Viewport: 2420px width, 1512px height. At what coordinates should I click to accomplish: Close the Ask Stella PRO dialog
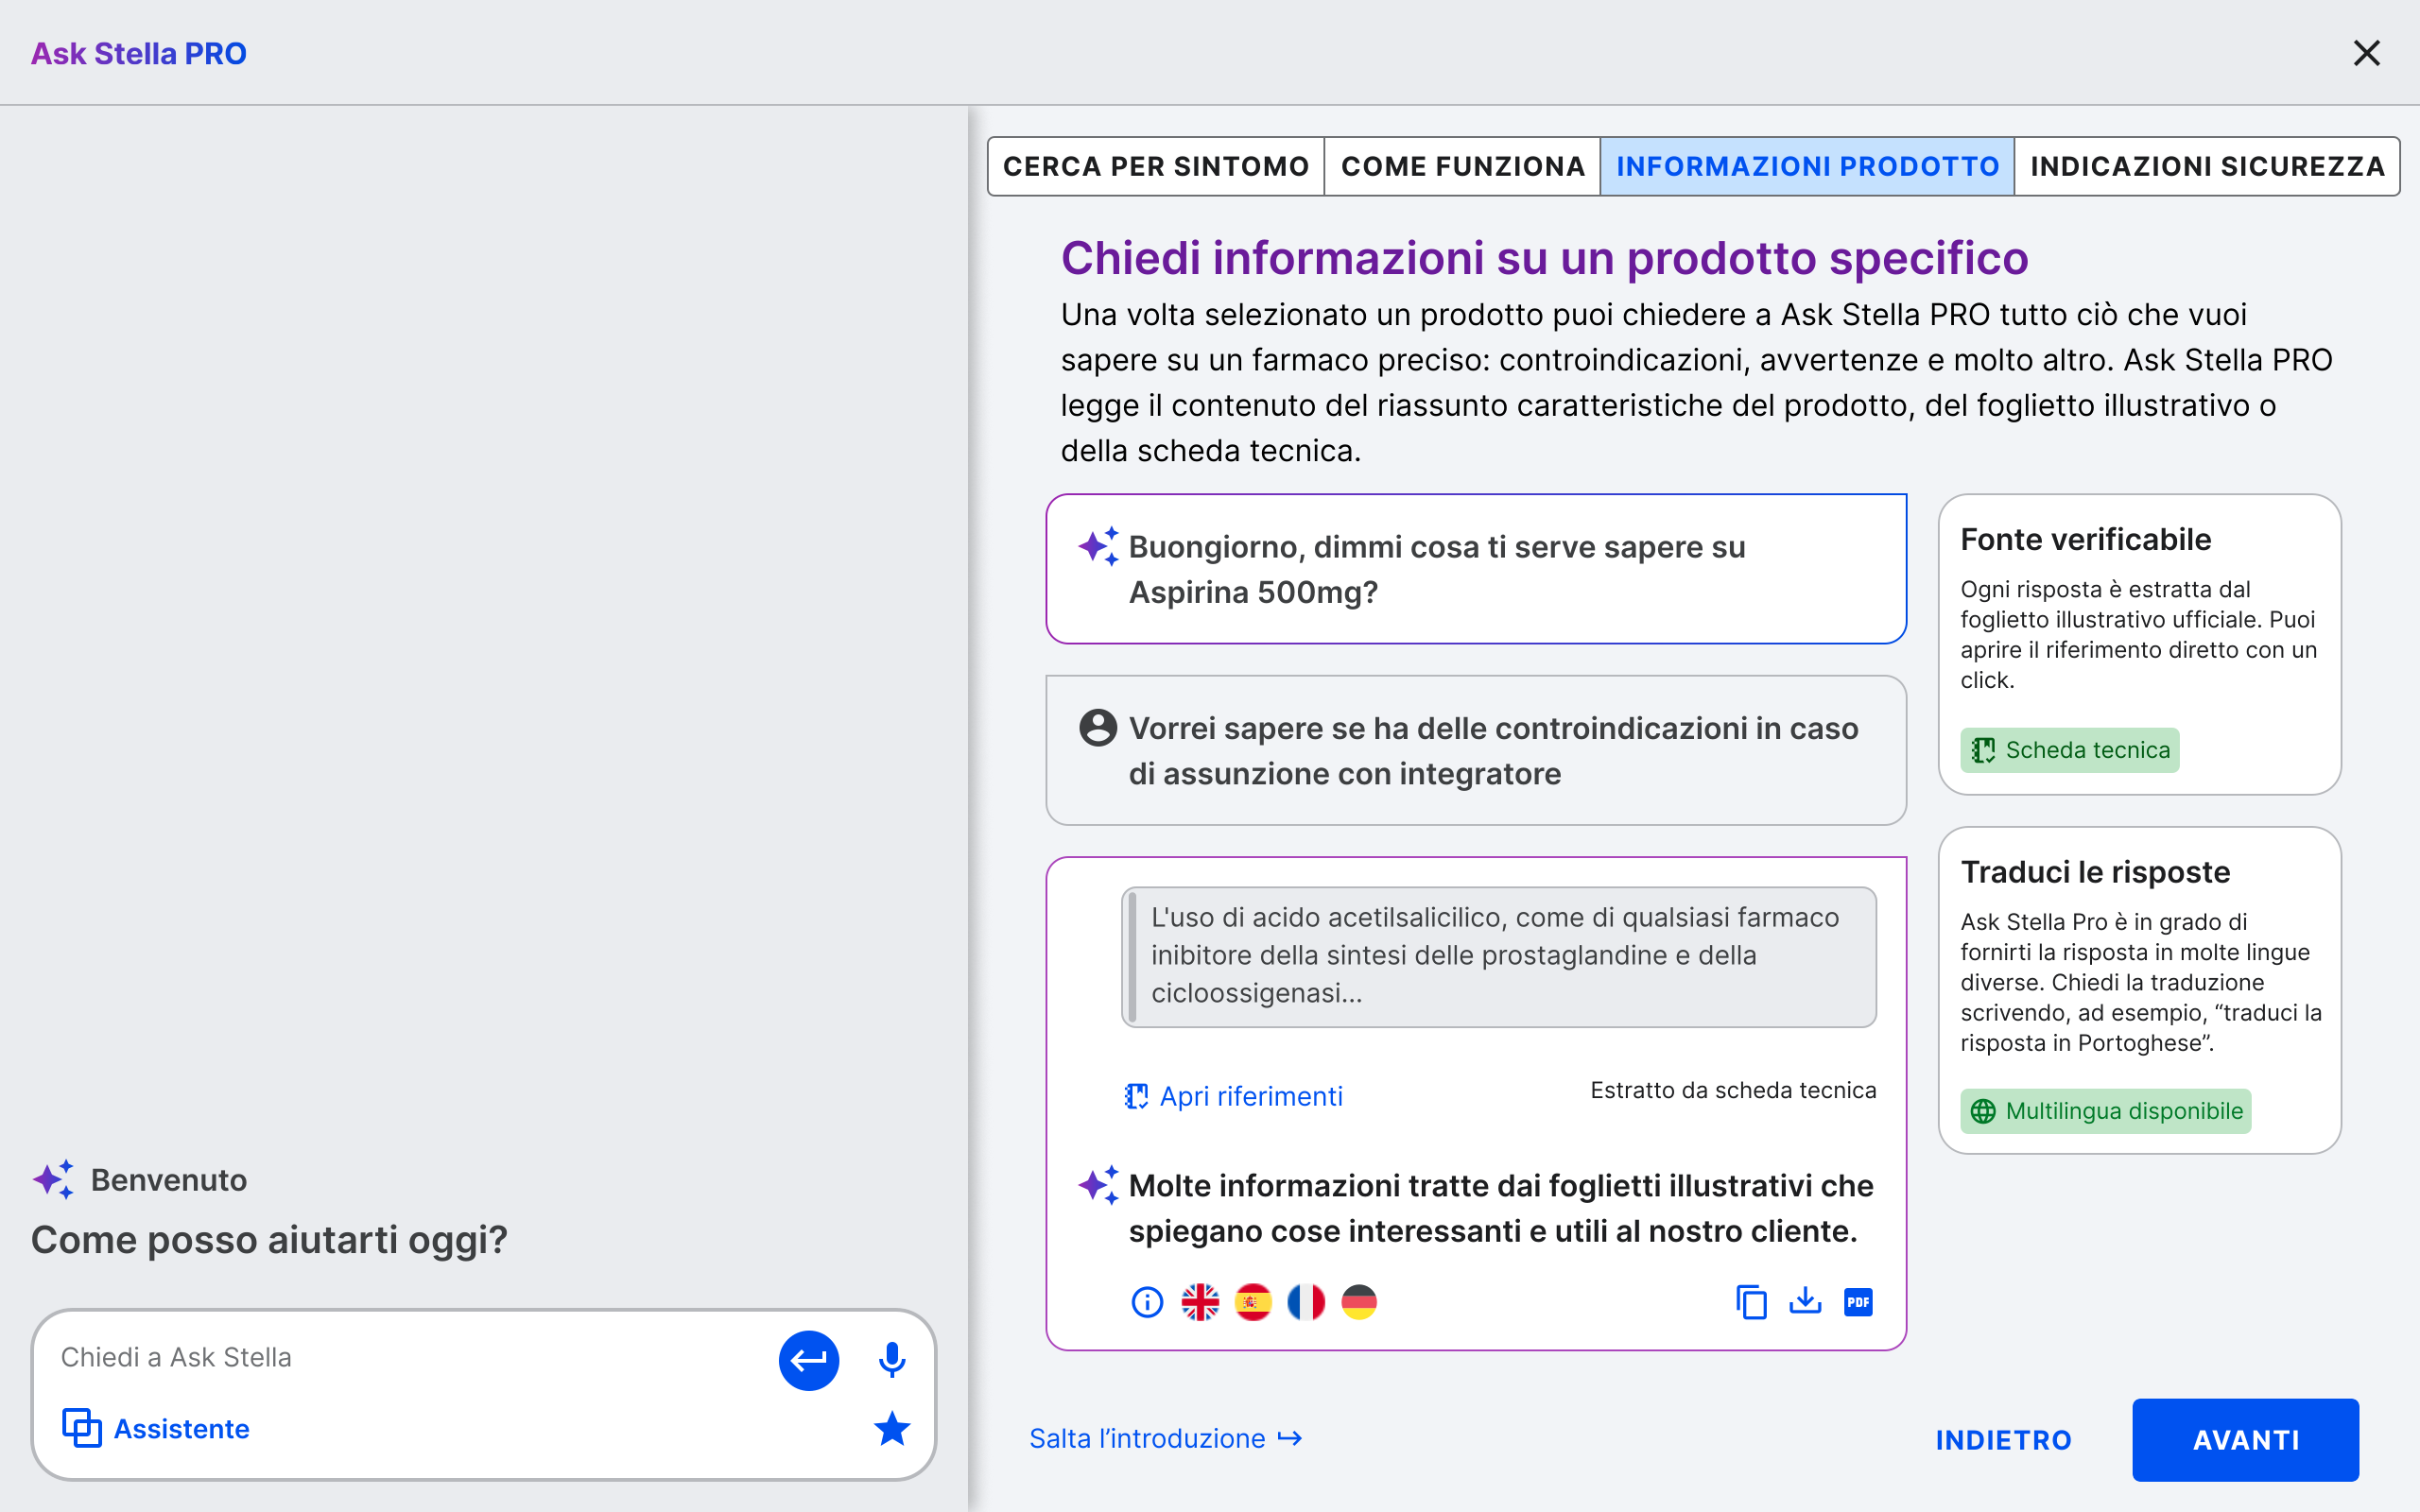(x=2366, y=53)
